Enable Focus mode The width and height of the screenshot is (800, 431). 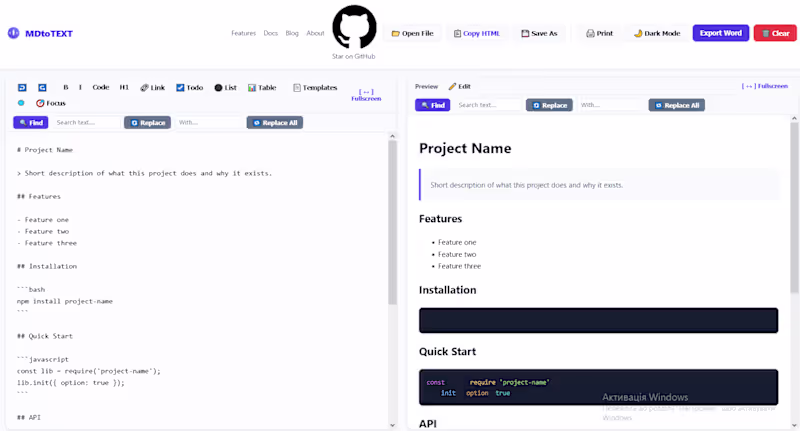pos(51,103)
